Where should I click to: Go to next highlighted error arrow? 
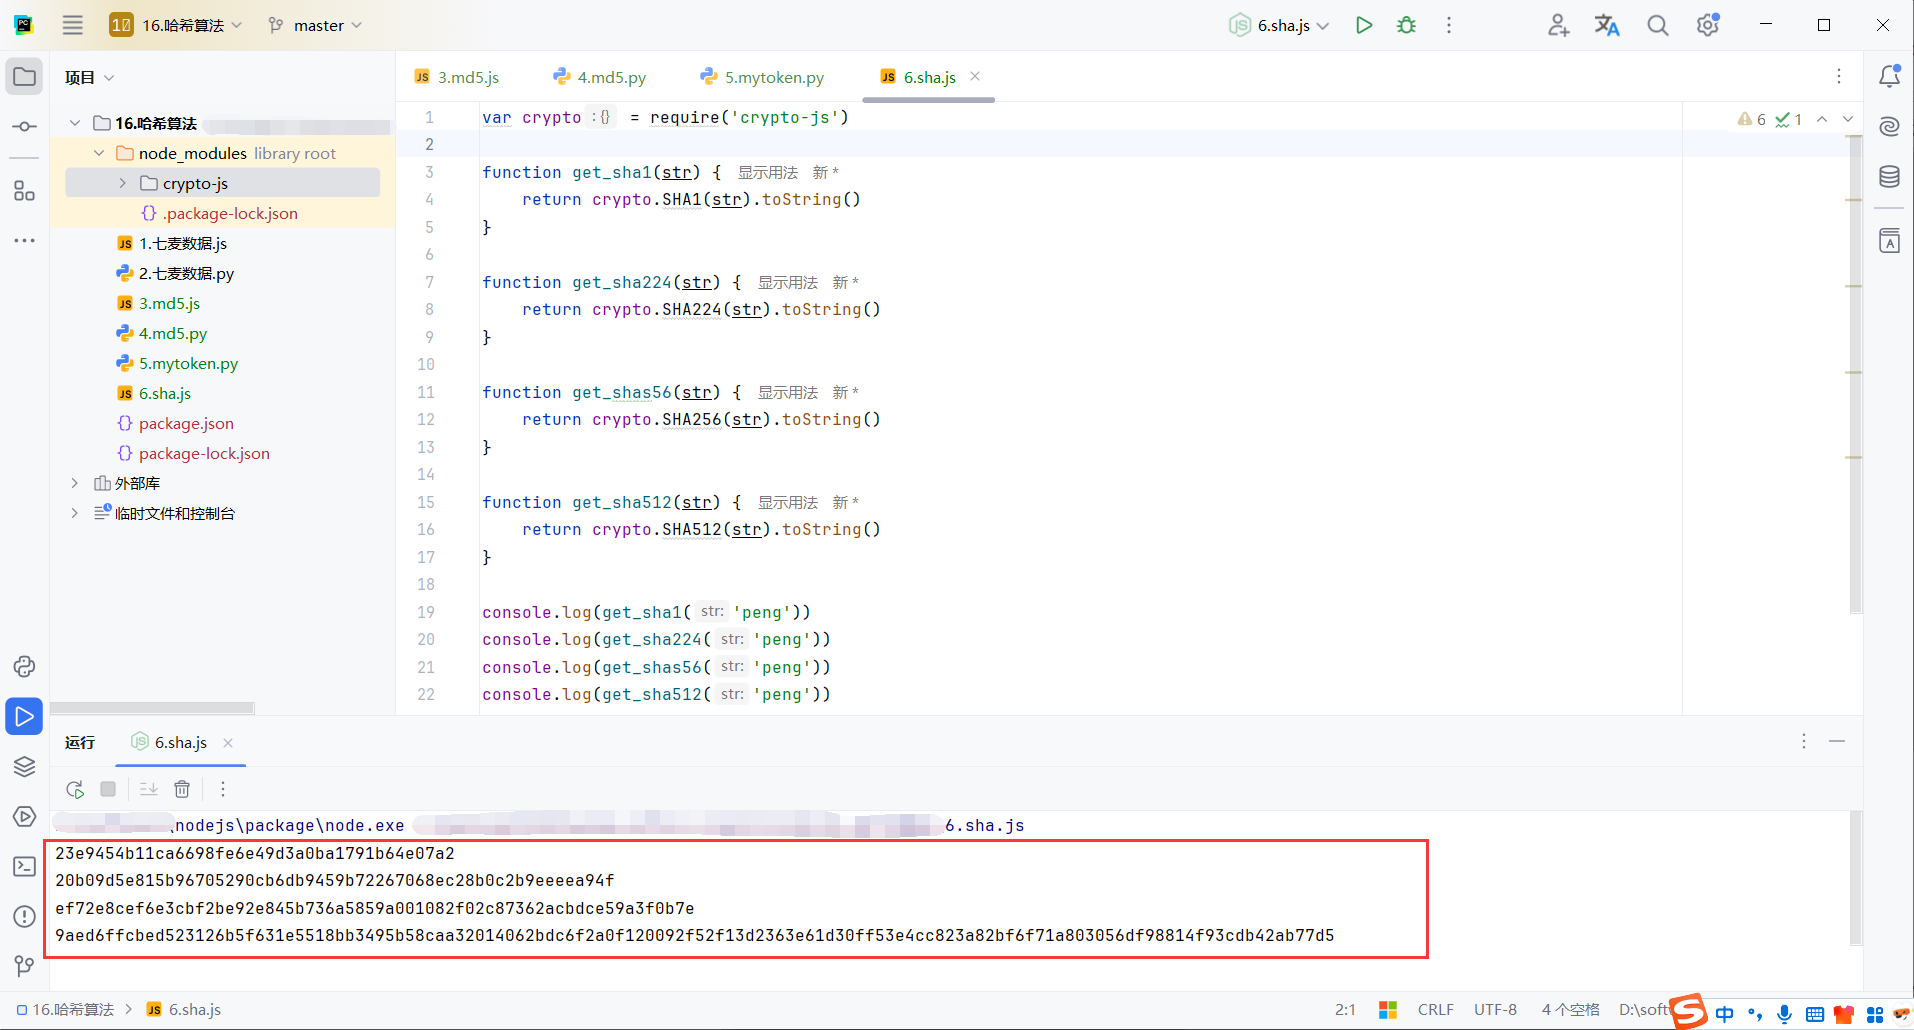[1848, 119]
